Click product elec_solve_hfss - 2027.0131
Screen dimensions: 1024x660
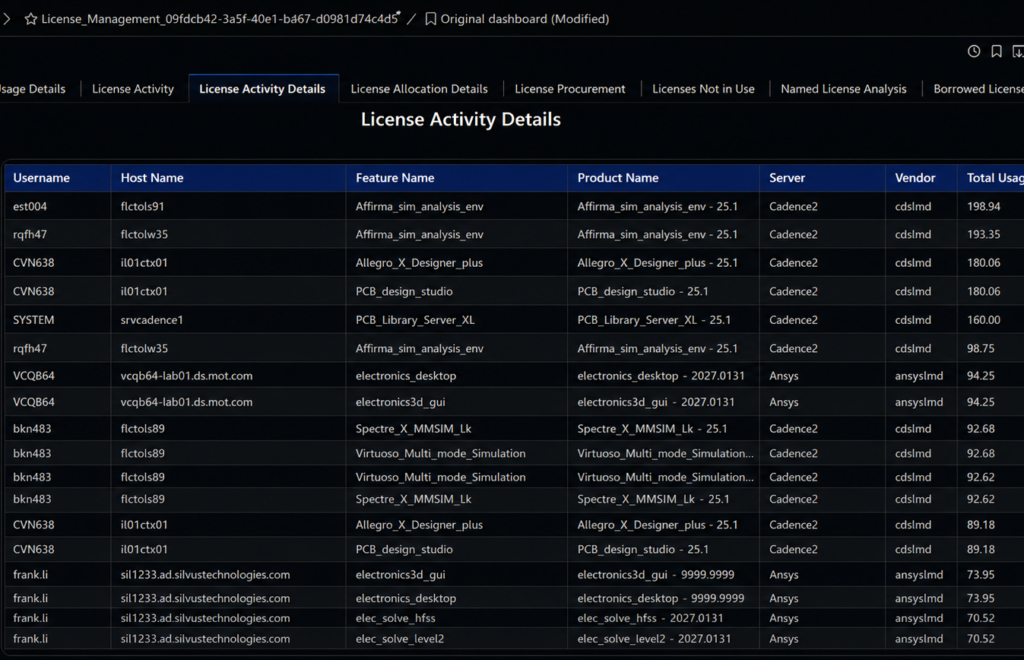point(650,618)
